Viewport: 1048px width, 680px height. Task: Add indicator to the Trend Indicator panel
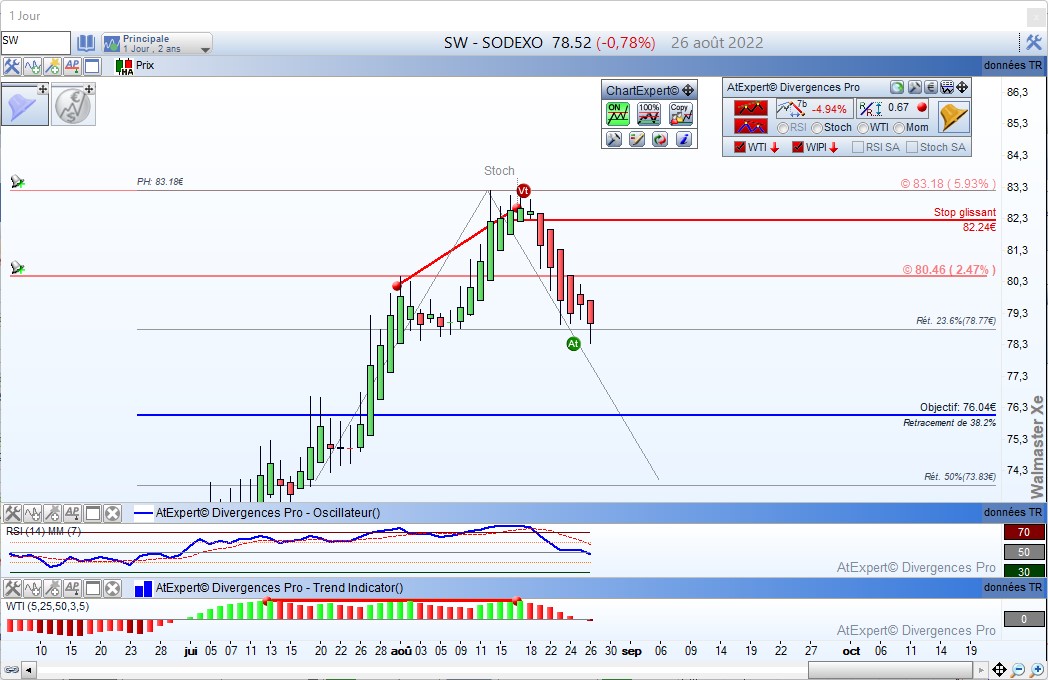[32, 588]
